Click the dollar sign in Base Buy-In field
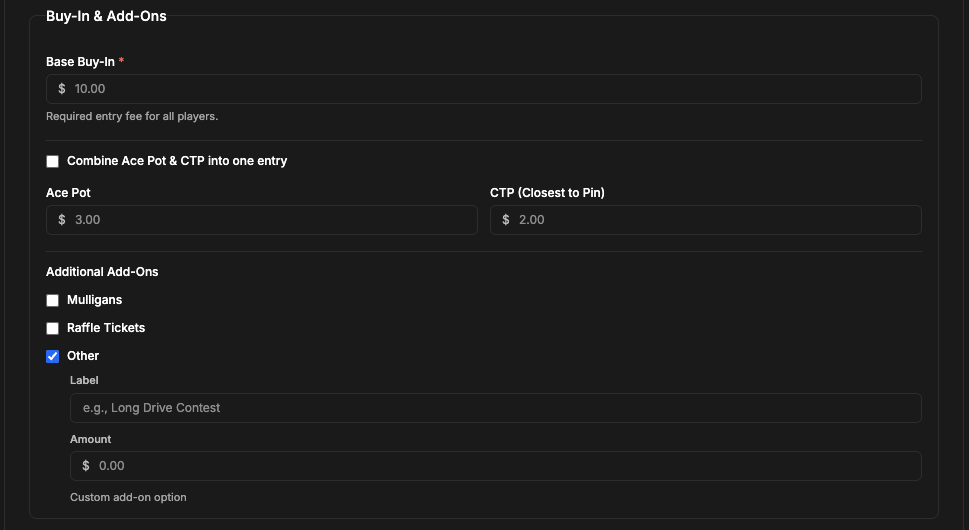This screenshot has height=530, width=969. coord(62,89)
